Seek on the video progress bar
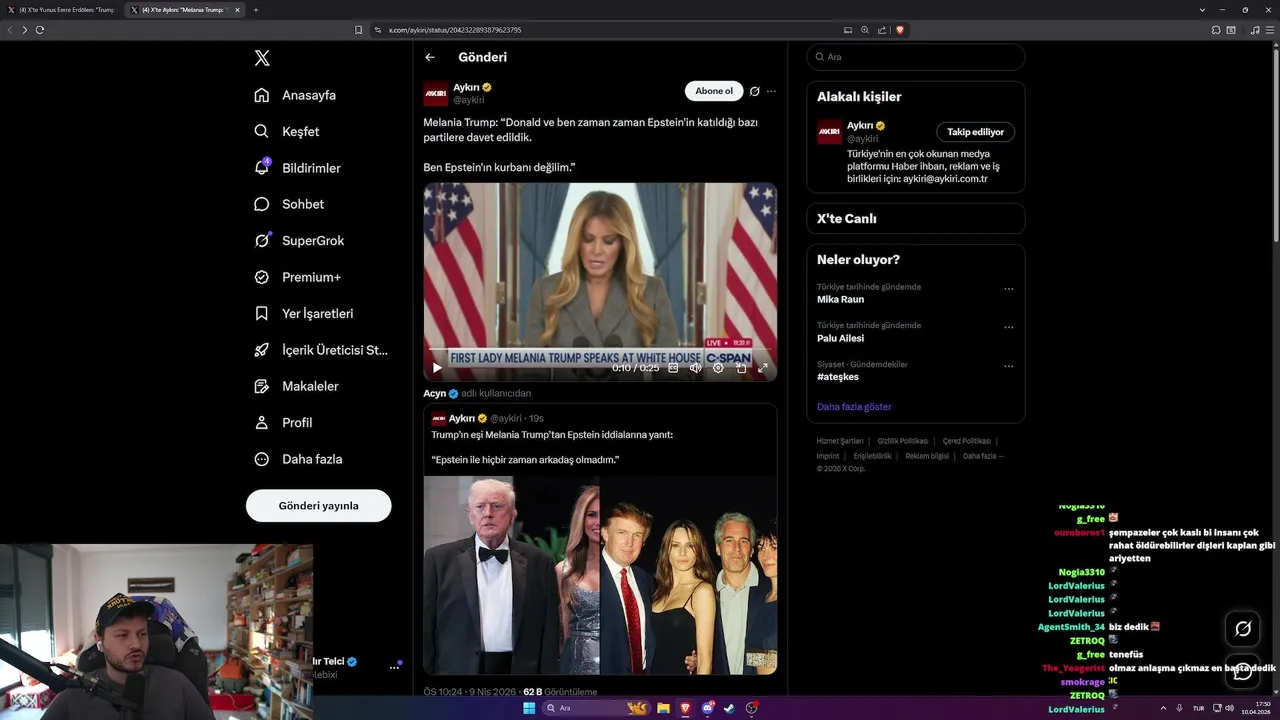The height and width of the screenshot is (720, 1280). (600, 351)
